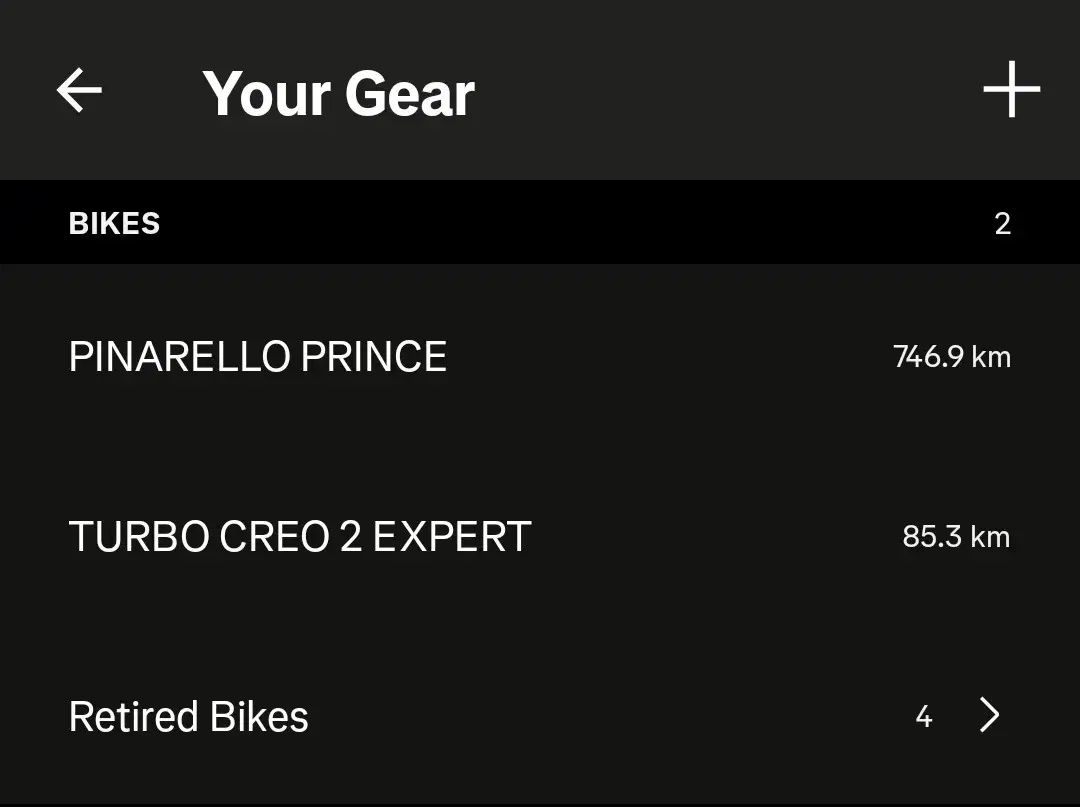Click the Your Gear page title

[338, 93]
